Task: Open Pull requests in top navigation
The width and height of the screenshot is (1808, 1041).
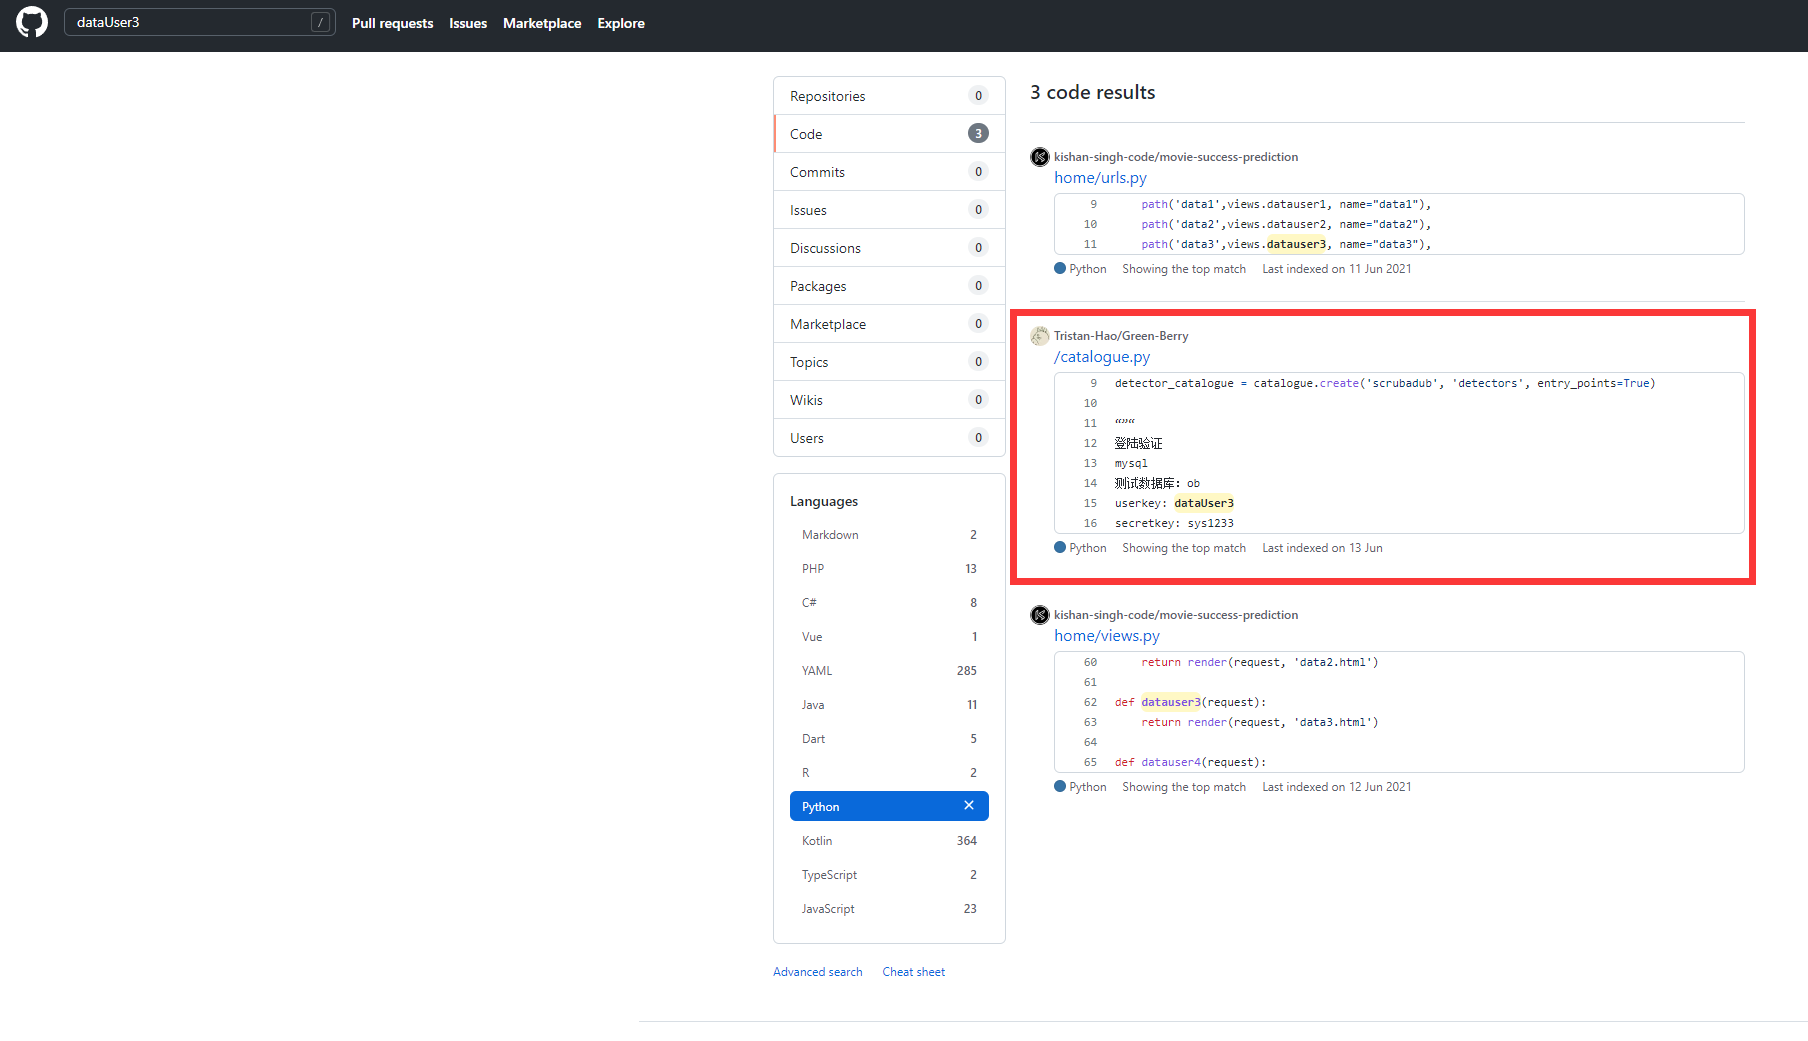Action: point(392,23)
